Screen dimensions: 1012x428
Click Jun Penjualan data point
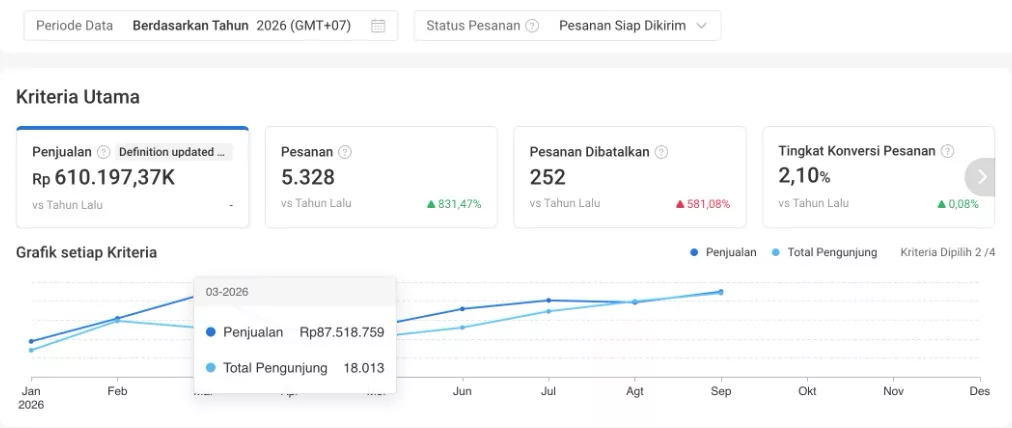[462, 309]
